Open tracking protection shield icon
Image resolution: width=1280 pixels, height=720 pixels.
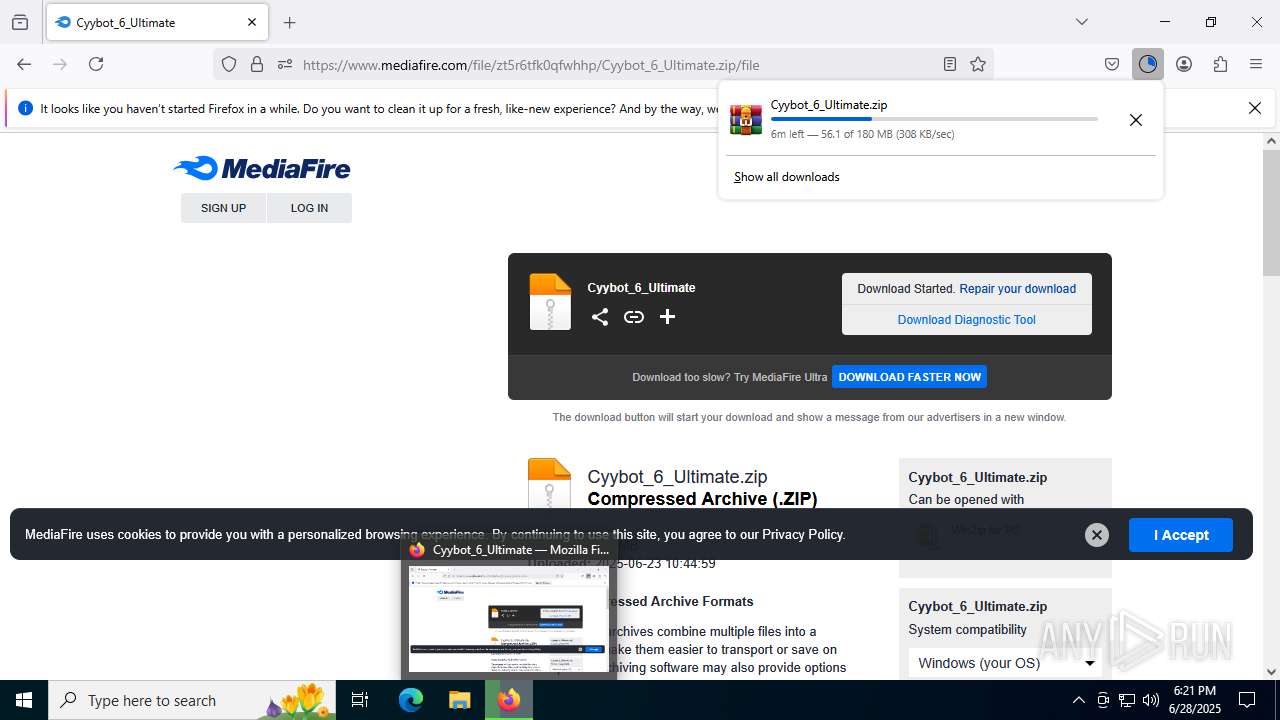tap(229, 64)
